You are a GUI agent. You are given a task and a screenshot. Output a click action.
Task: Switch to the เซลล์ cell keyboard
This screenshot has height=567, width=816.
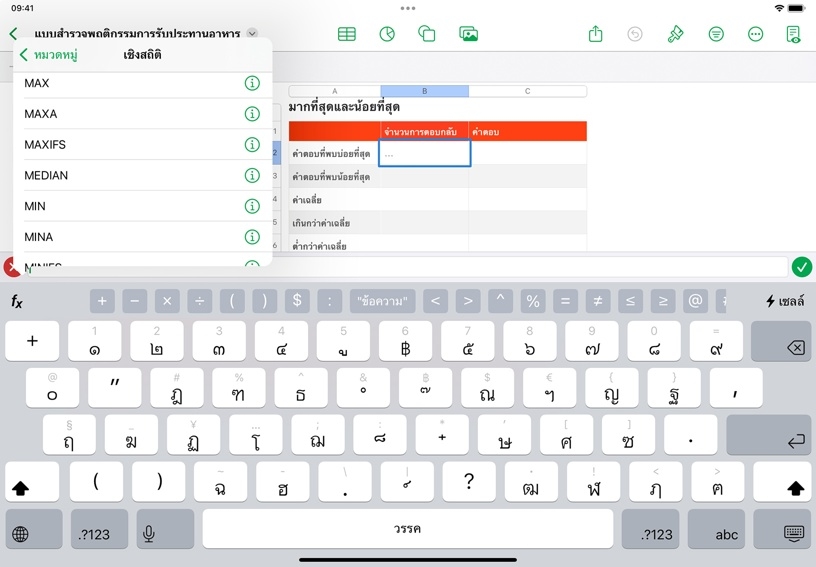(x=785, y=301)
